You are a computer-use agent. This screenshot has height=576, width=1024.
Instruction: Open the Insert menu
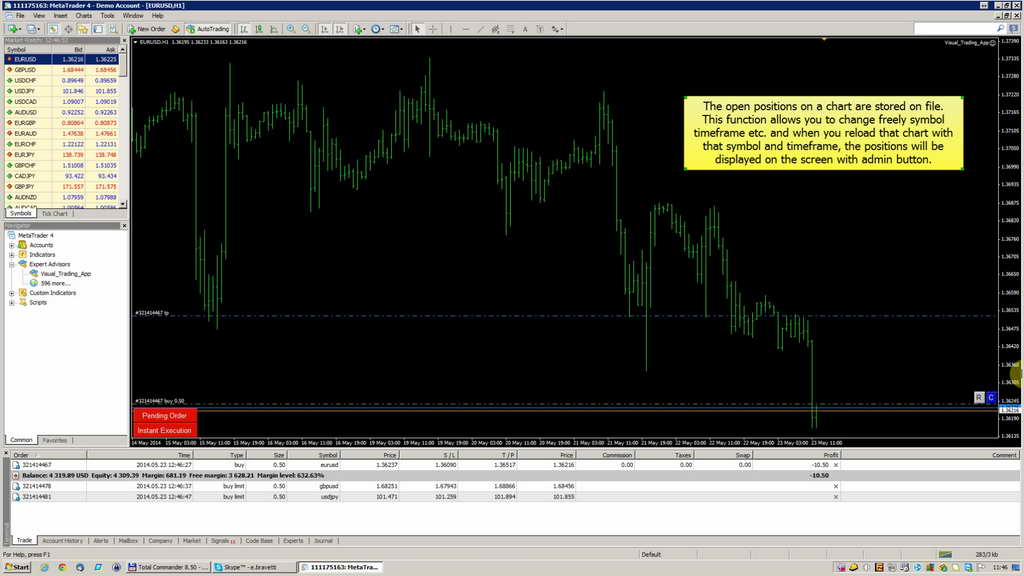60,15
